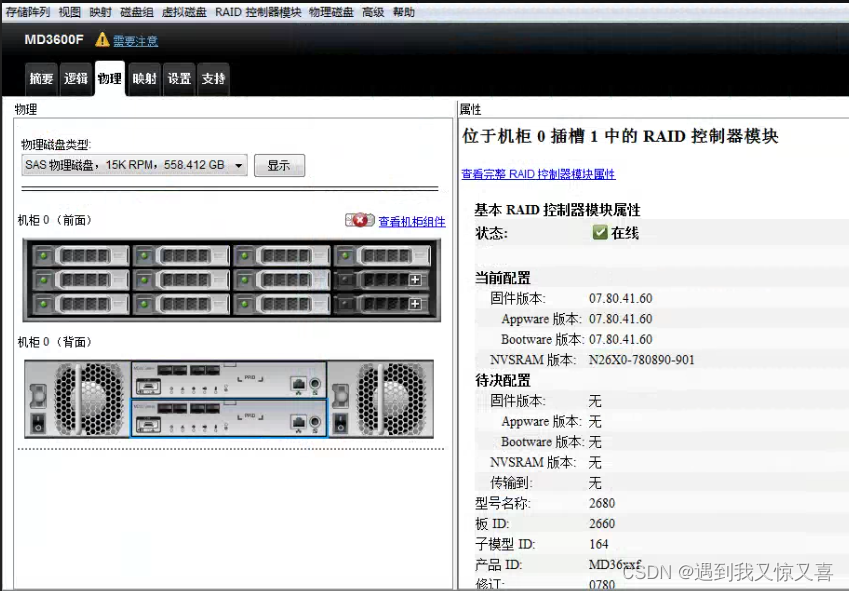849x591 pixels.
Task: Click the MD3600F array name
Action: (x=54, y=40)
